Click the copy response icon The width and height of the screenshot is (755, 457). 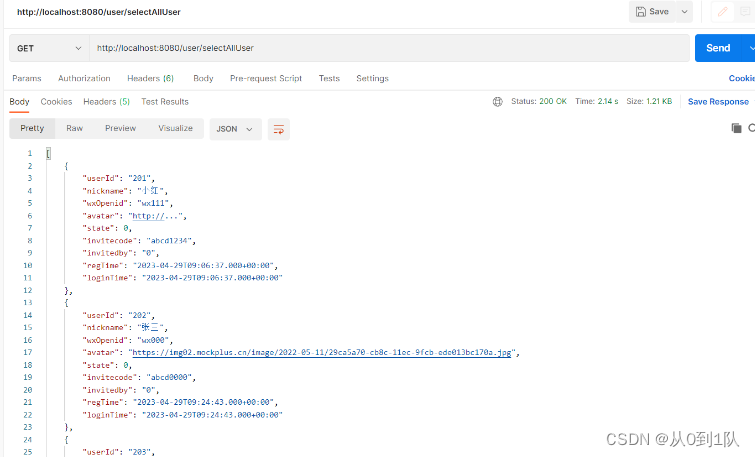pyautogui.click(x=736, y=128)
